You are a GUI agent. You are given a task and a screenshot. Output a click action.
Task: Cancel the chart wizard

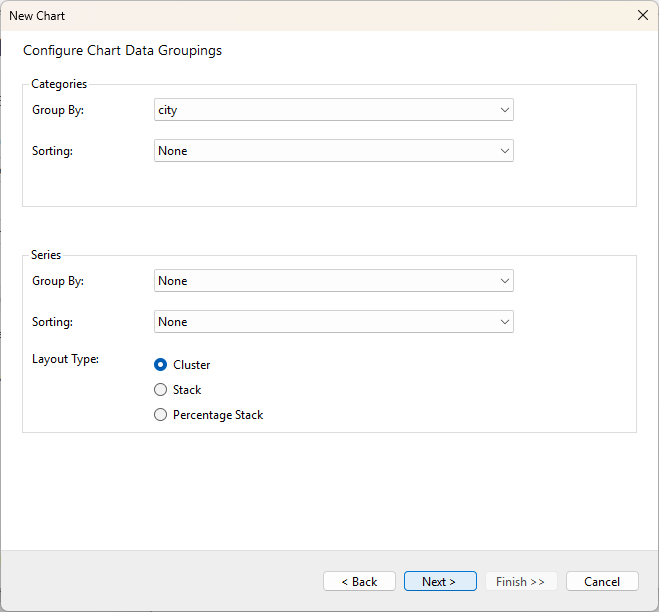(602, 581)
